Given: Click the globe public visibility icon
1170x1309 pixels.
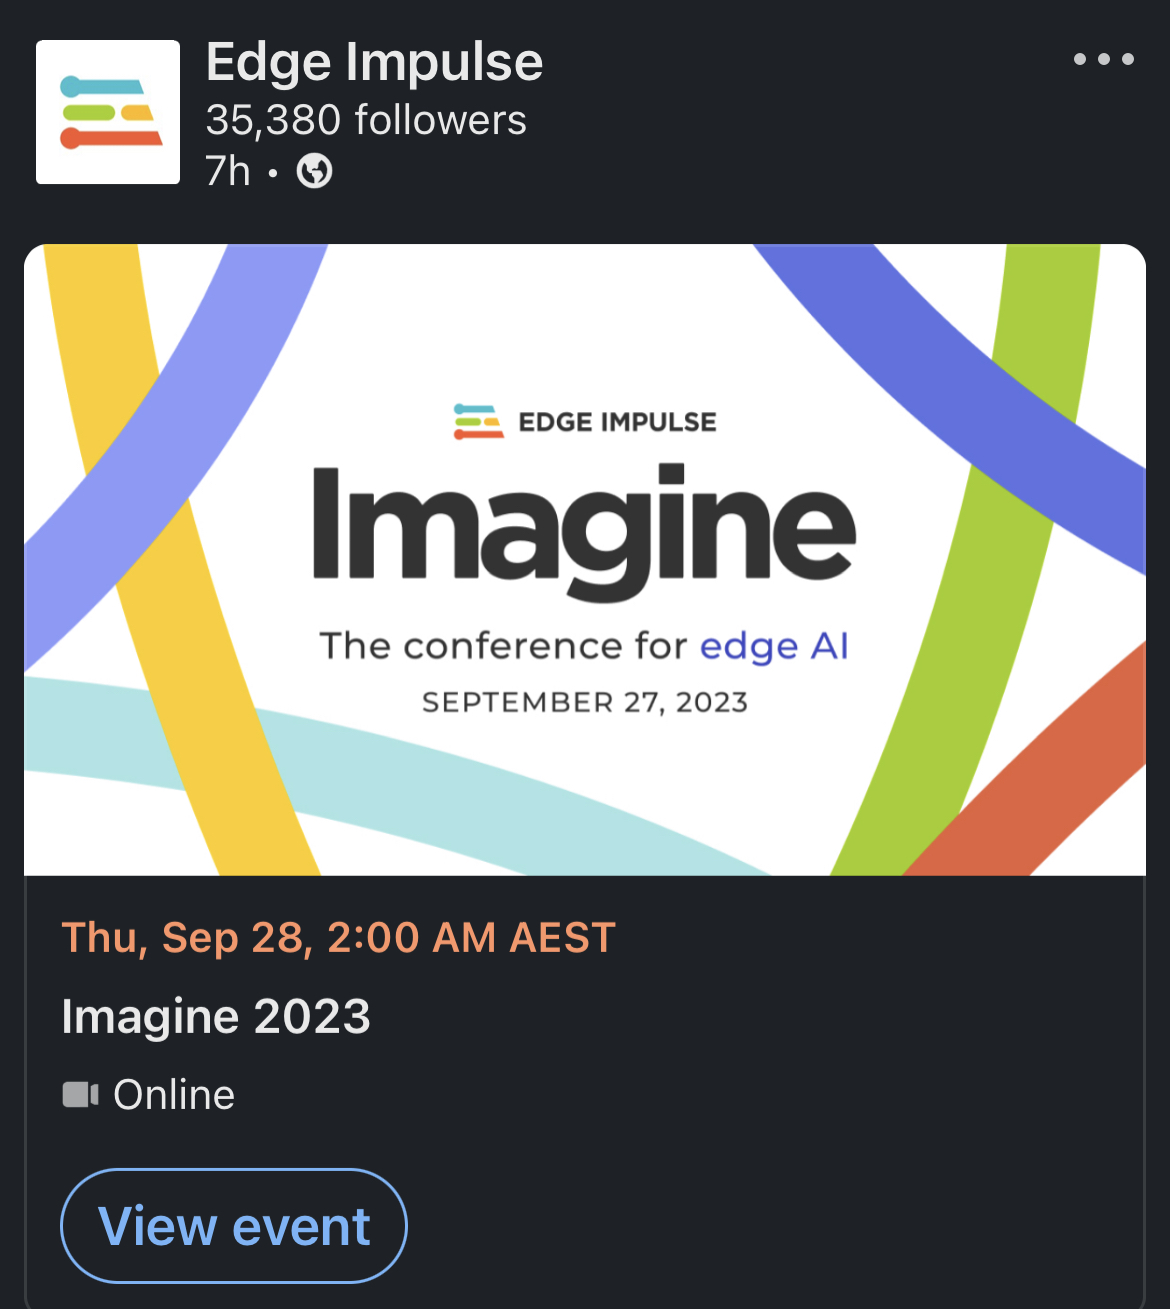Looking at the screenshot, I should (314, 171).
